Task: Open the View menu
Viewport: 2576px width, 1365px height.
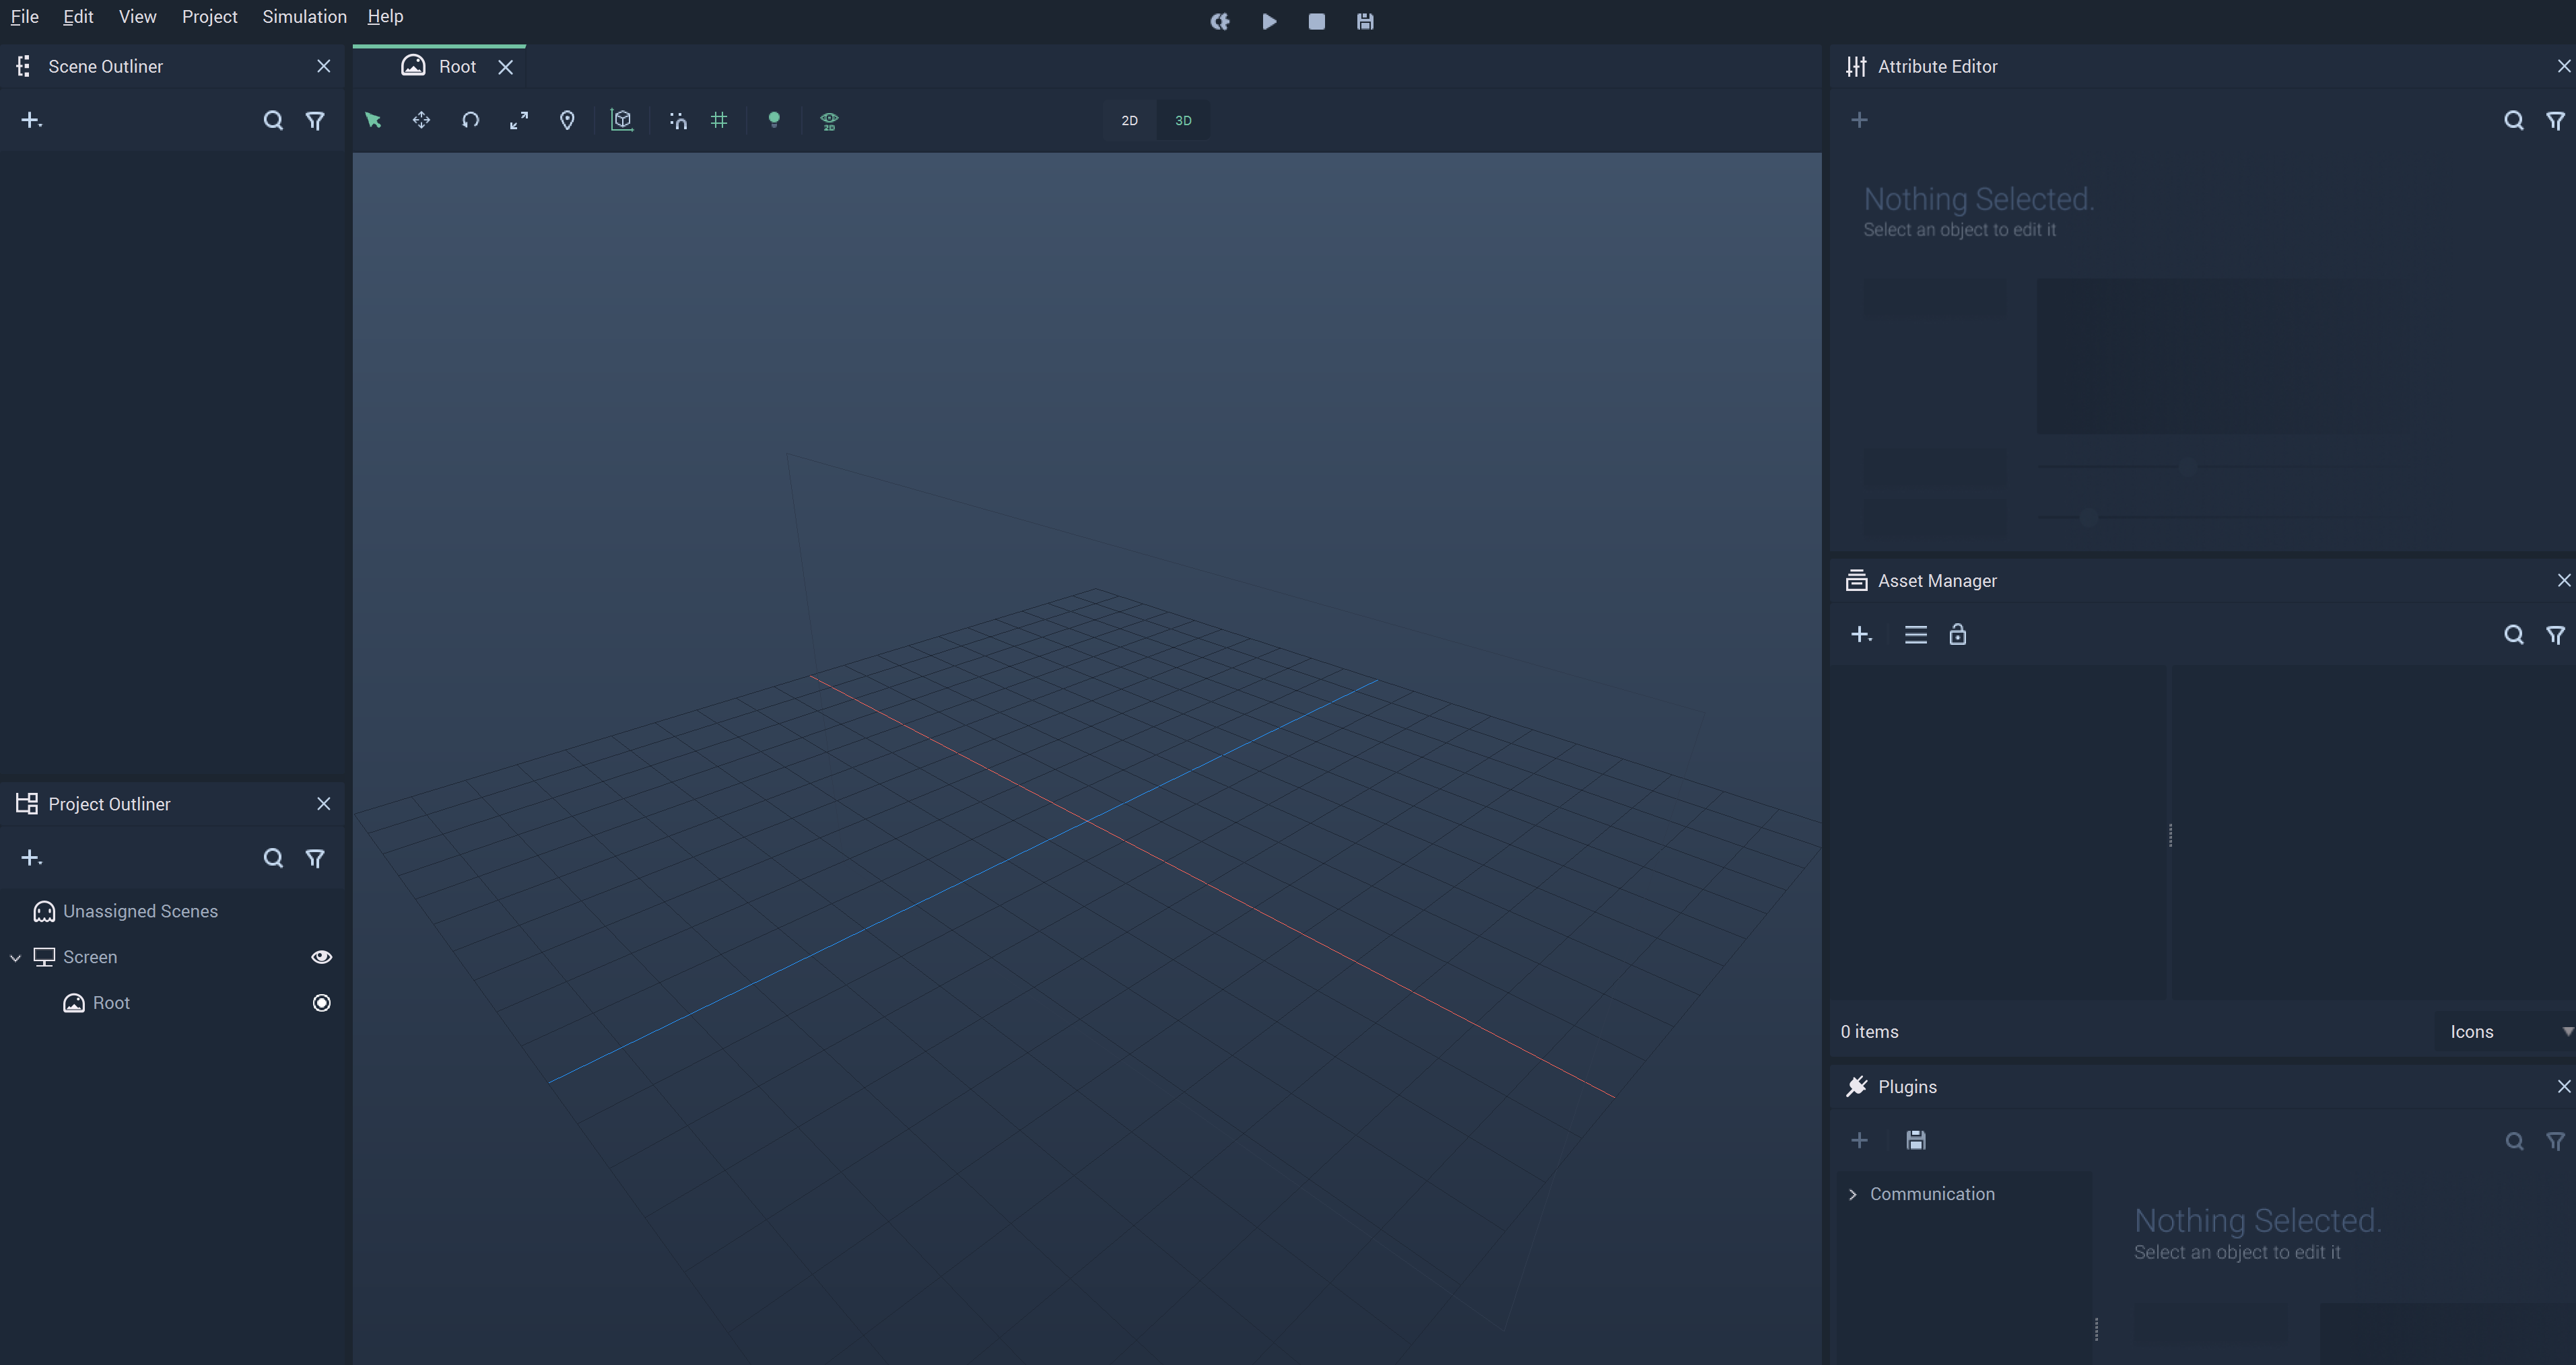Action: click(137, 16)
